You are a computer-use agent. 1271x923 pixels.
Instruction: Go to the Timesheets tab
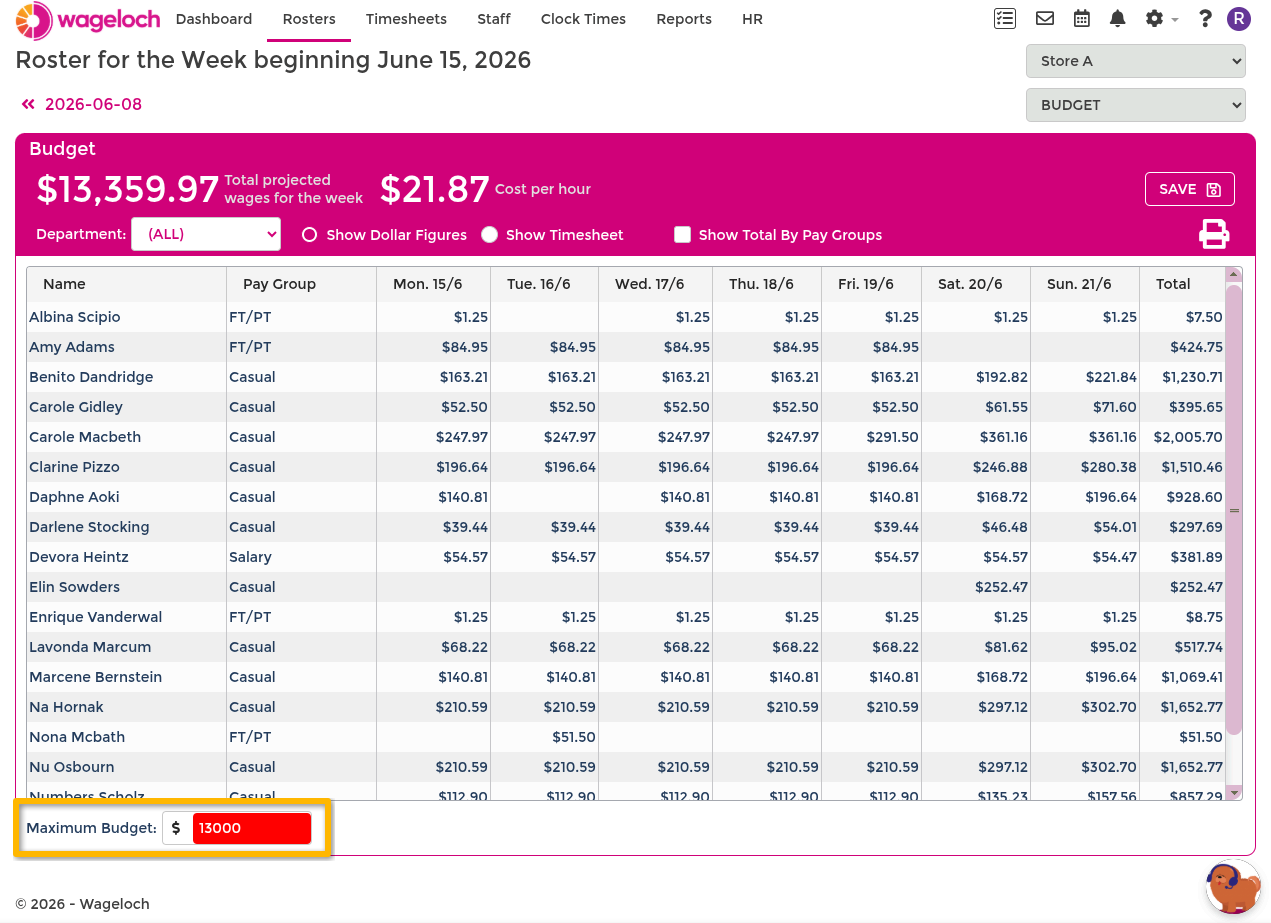pyautogui.click(x=406, y=19)
